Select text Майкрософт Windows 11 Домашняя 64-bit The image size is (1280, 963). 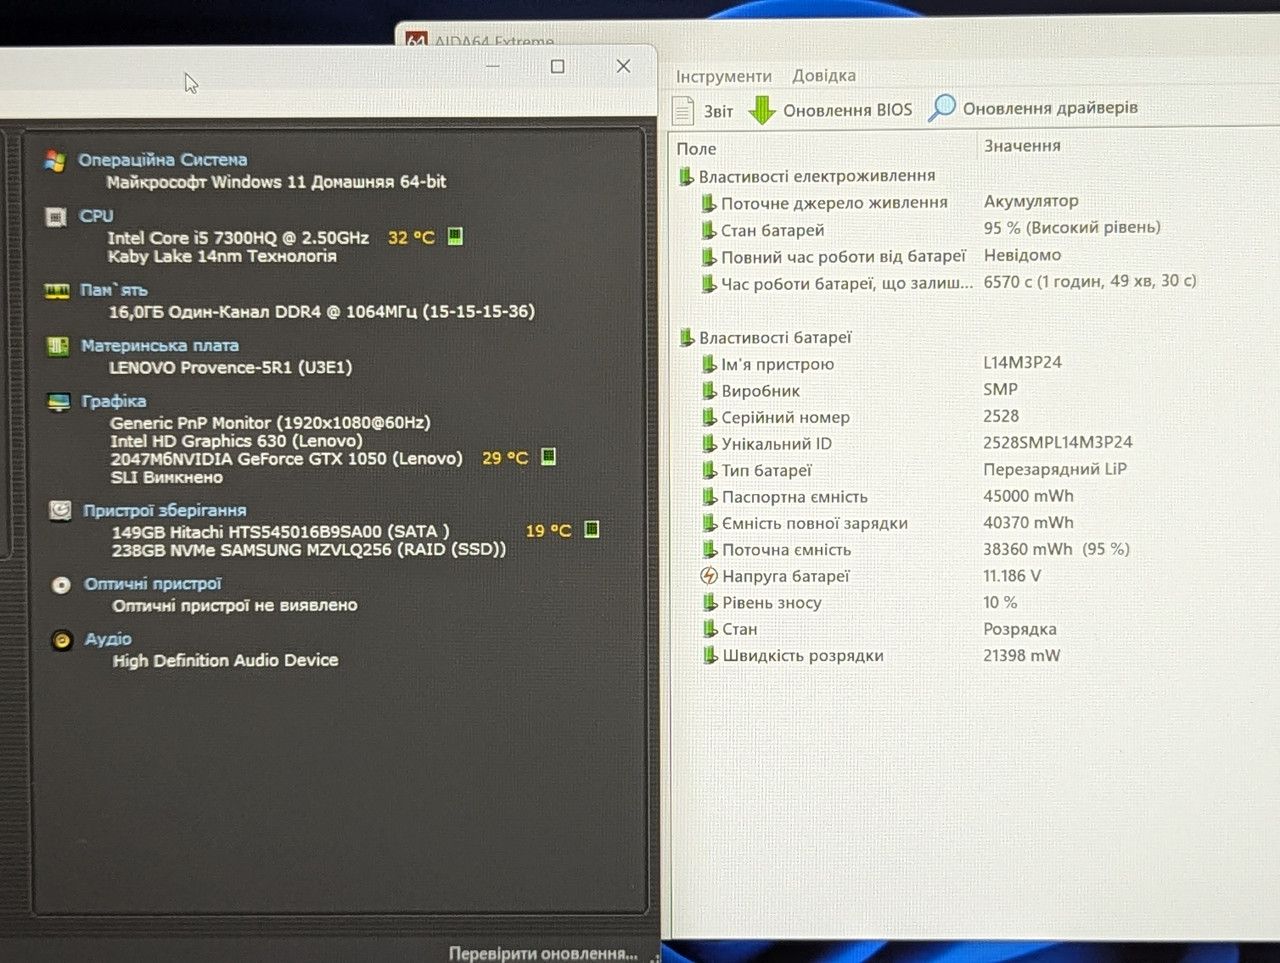coord(276,182)
